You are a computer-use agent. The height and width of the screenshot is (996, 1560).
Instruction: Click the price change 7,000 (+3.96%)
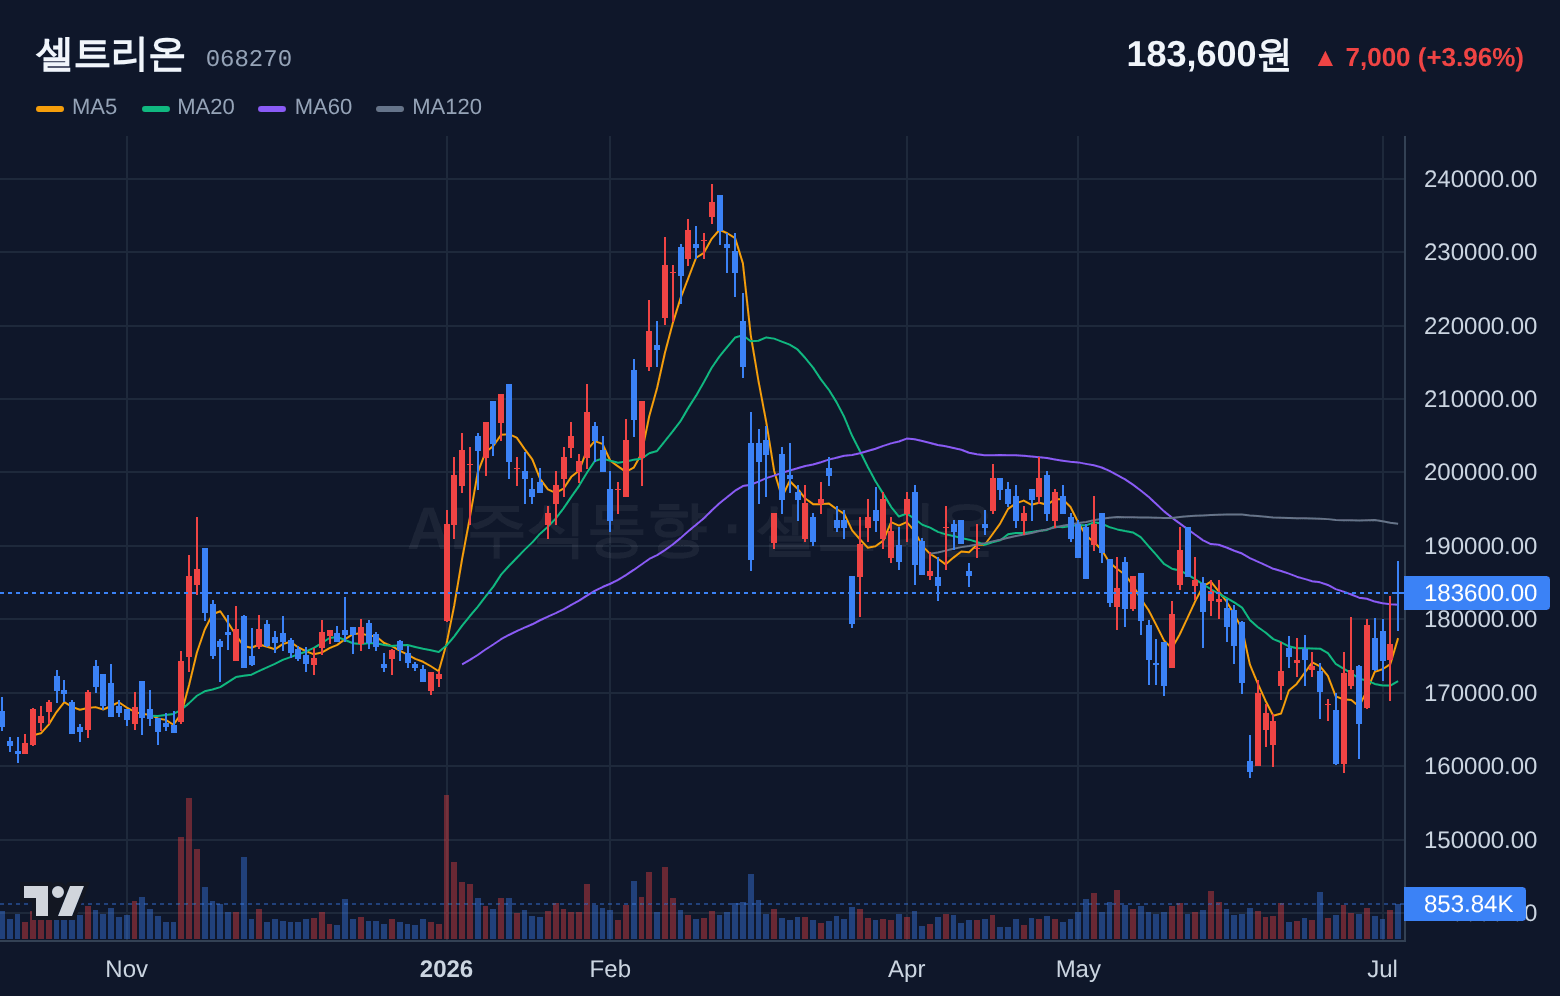coord(1434,58)
